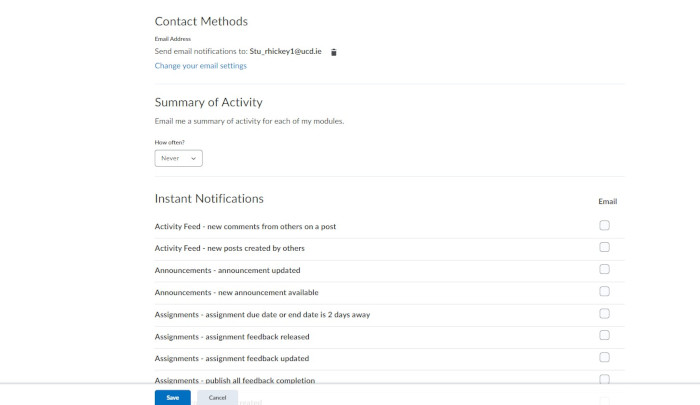Click the Summary of Activity heading
Screen dimensions: 700x405
click(x=208, y=102)
